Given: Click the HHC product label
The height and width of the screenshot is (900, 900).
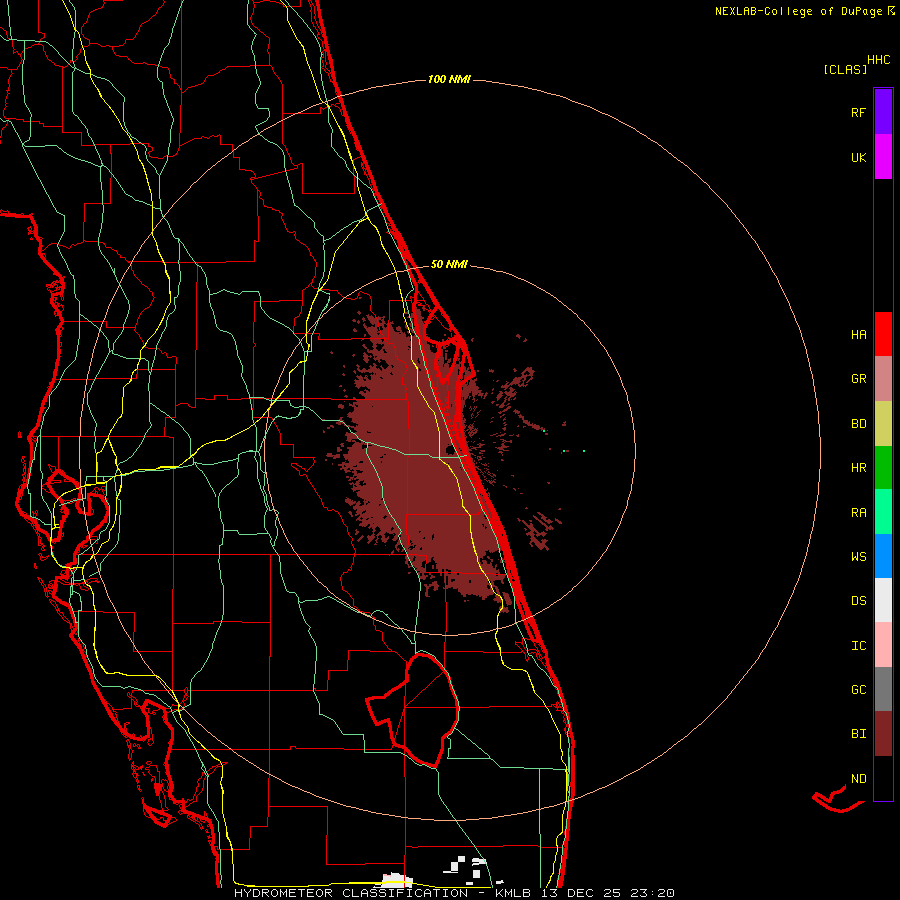Looking at the screenshot, I should point(879,60).
